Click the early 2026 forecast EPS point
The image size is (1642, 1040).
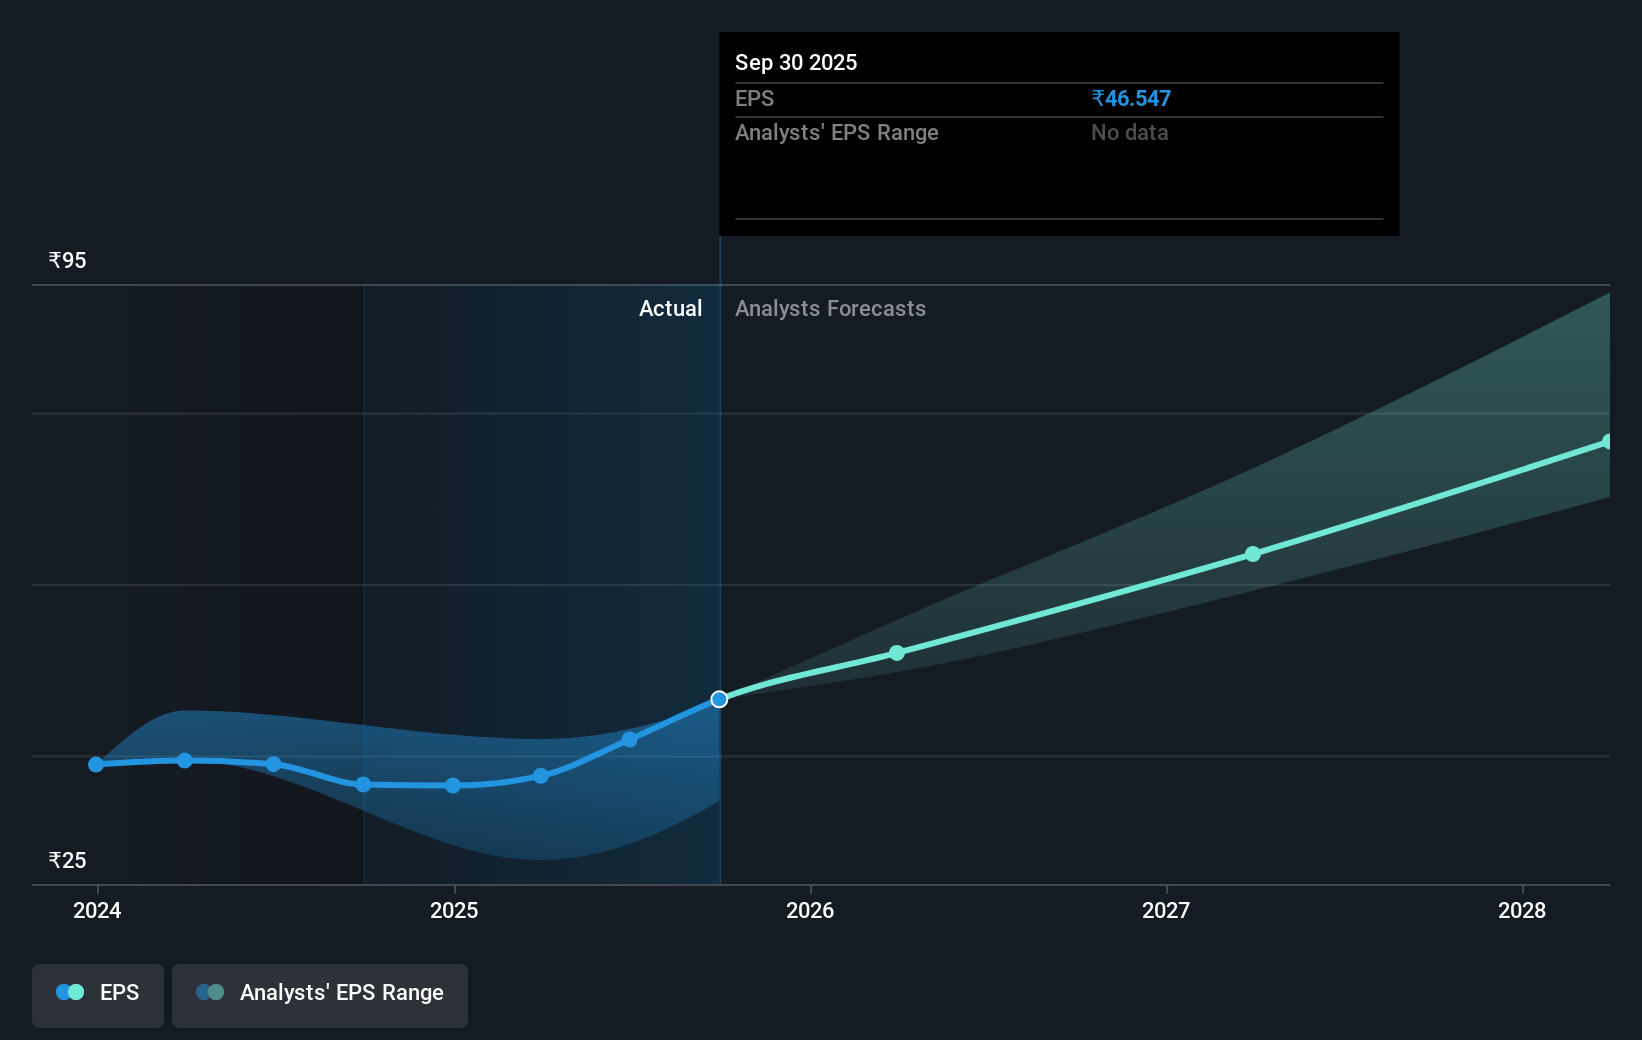tap(897, 653)
